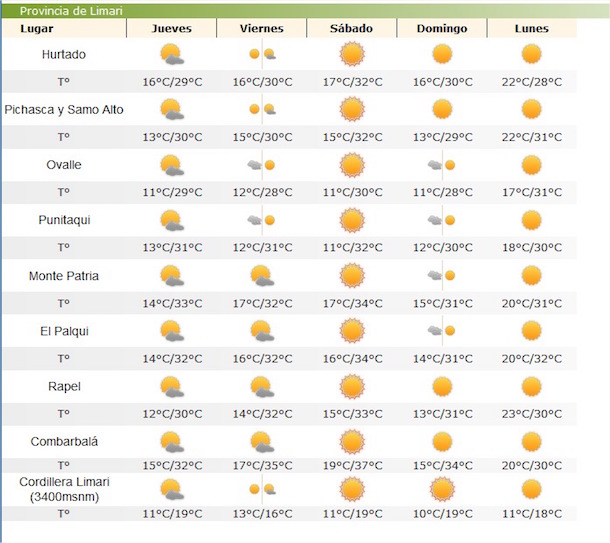Viewport: 610px width, 543px height.
Task: Click the 19°C/37°C temperature cell
Action: click(352, 465)
